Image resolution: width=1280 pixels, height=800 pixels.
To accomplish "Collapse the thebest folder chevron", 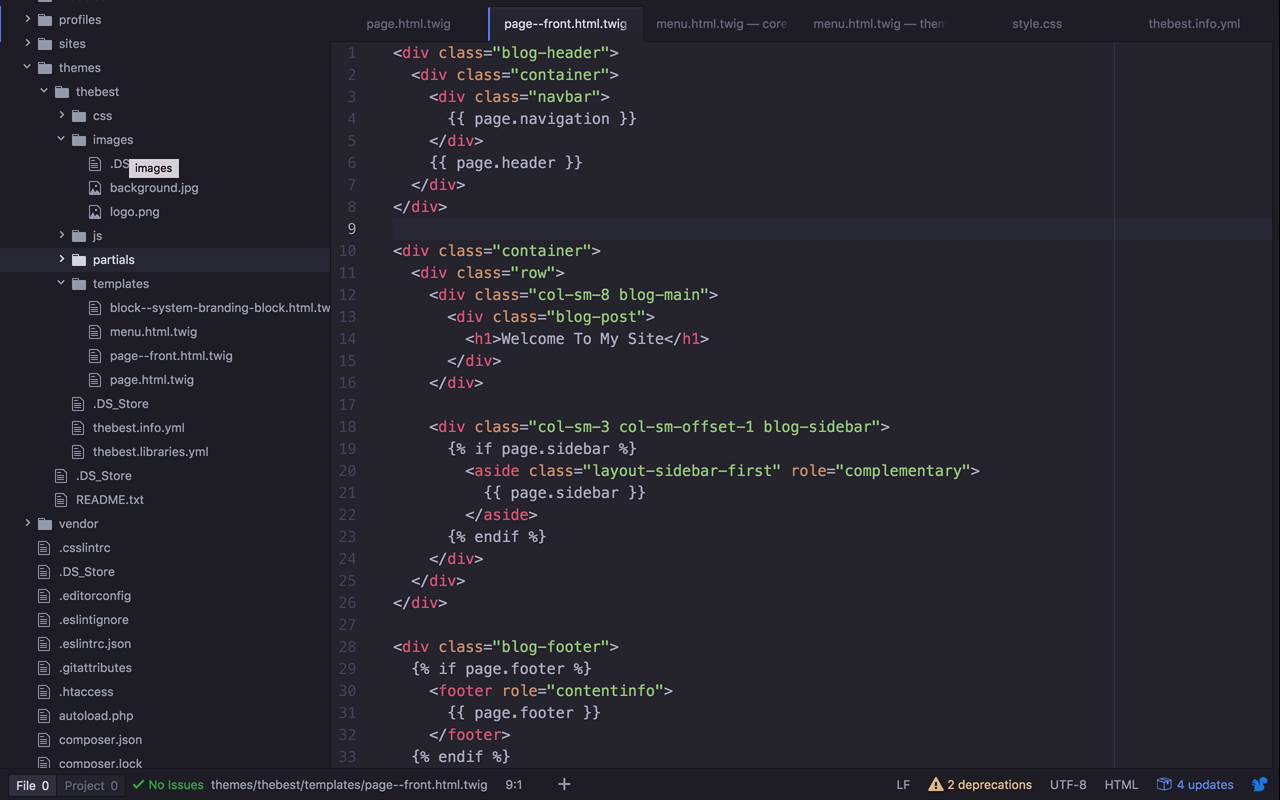I will click(x=44, y=91).
